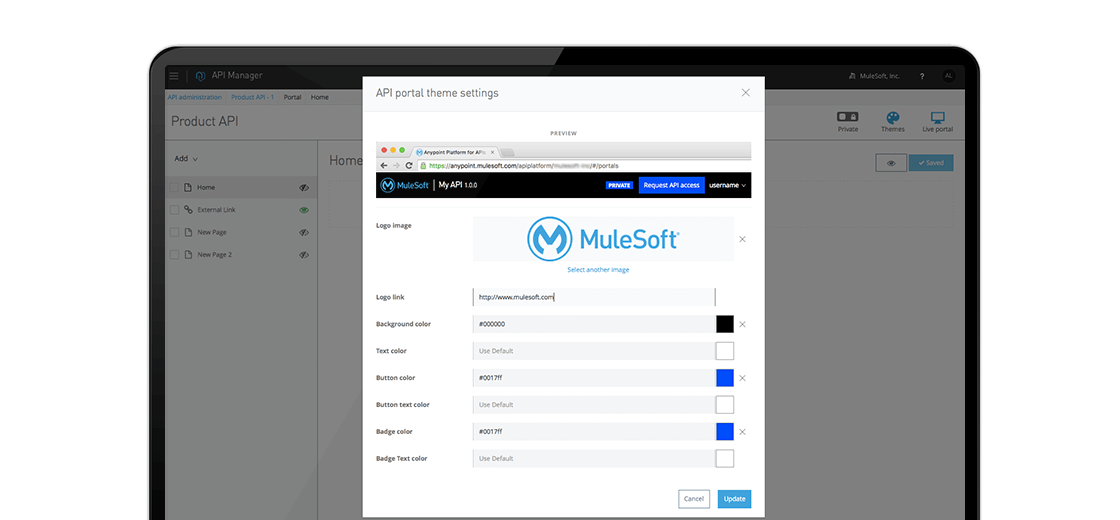Click the New Page 2 document icon

pyautogui.click(x=188, y=254)
